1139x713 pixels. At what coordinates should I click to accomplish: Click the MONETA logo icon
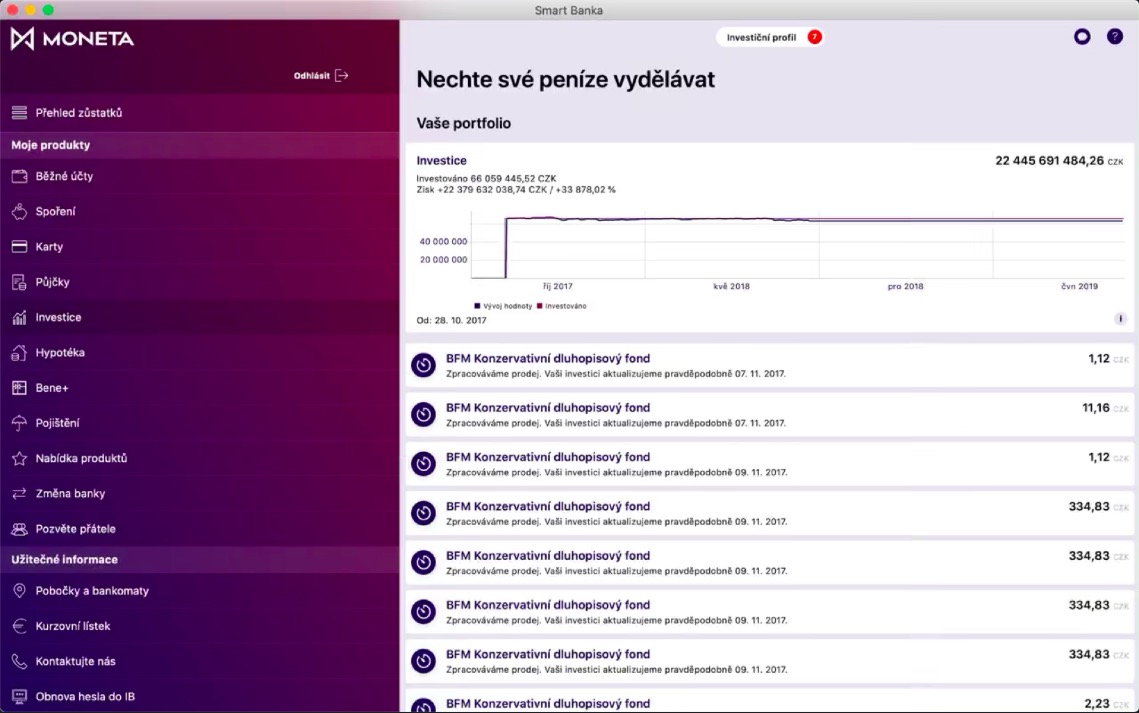(x=23, y=38)
